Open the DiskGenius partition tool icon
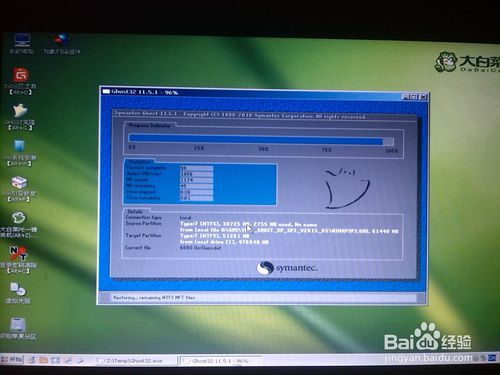This screenshot has height=375, width=500. pos(20,81)
